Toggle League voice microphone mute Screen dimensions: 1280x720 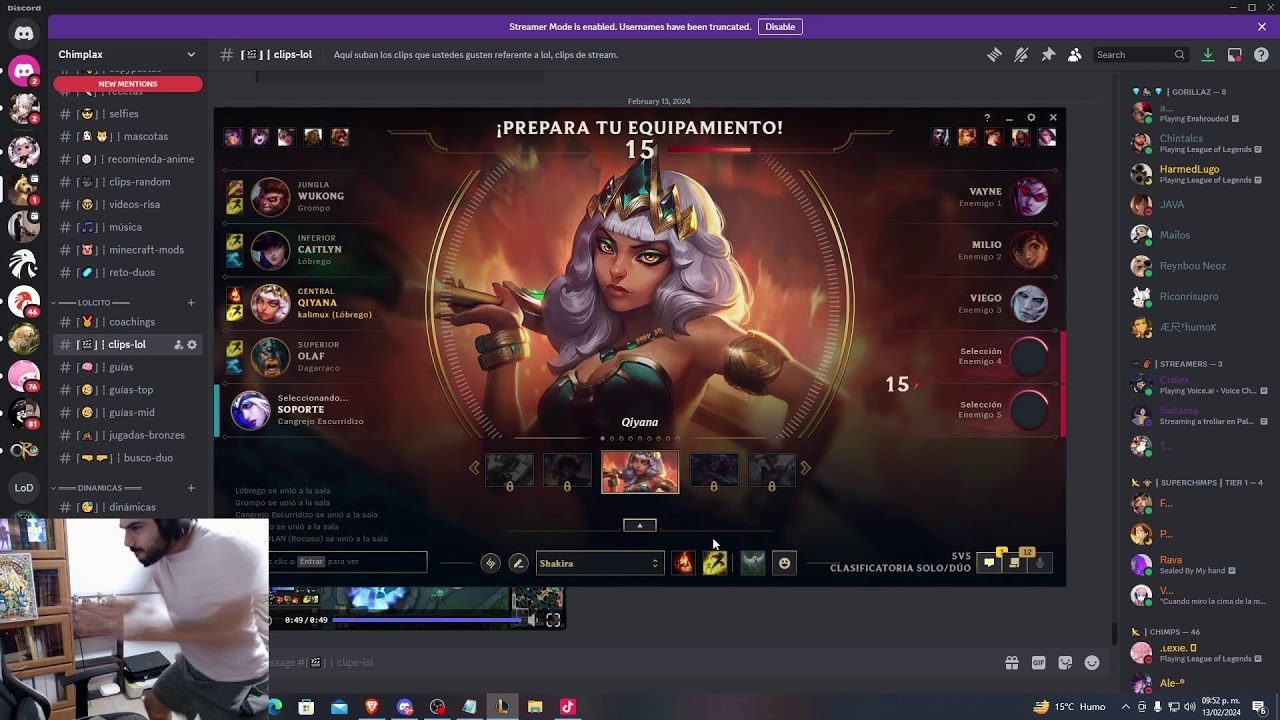1040,563
